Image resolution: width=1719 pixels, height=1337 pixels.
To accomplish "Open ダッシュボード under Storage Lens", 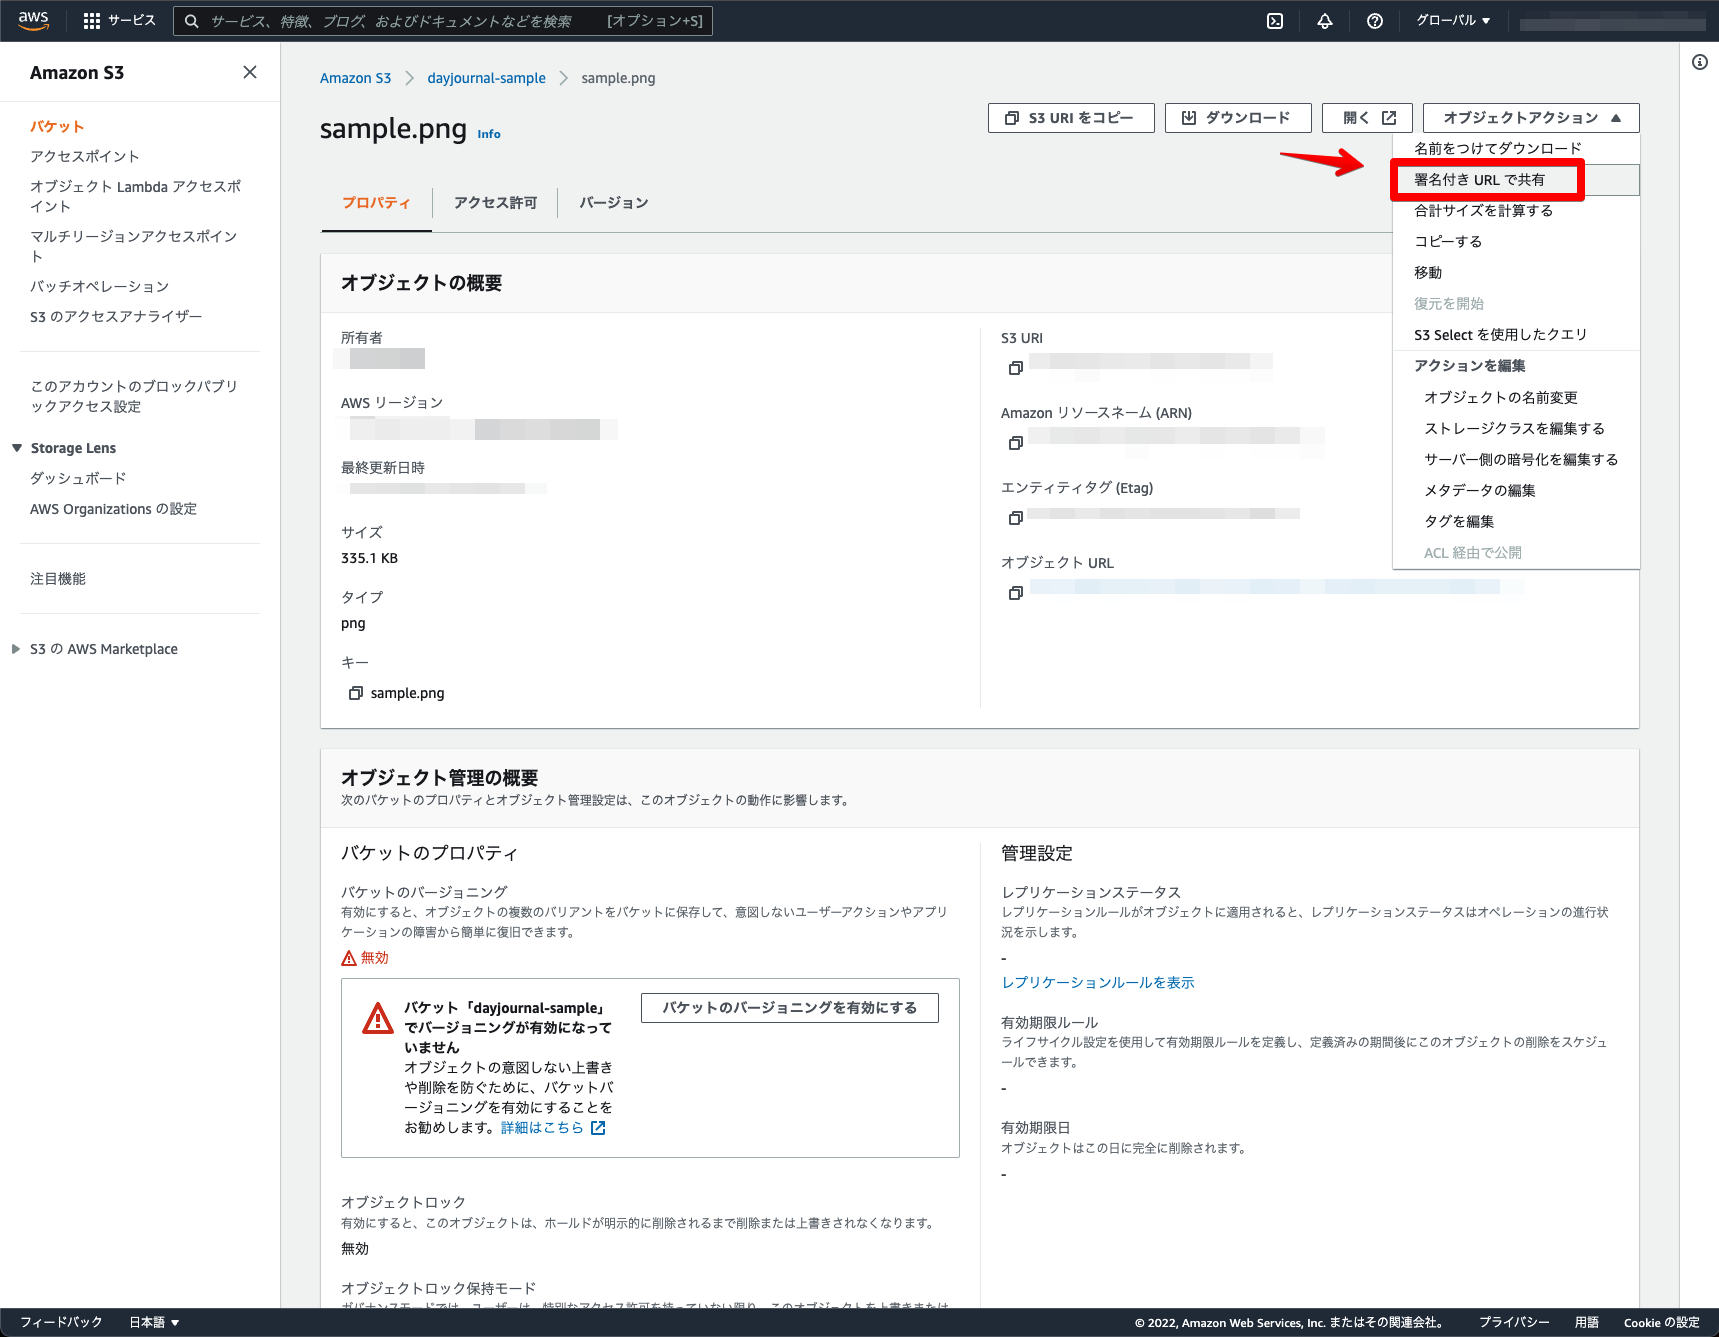I will [x=78, y=479].
